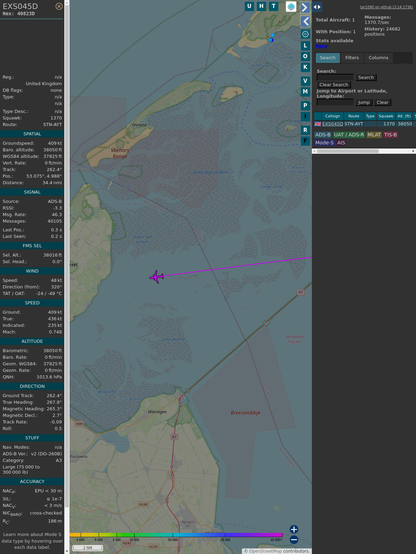416x554 pixels.
Task: Click the Jump to Airport input field
Action: pyautogui.click(x=335, y=102)
